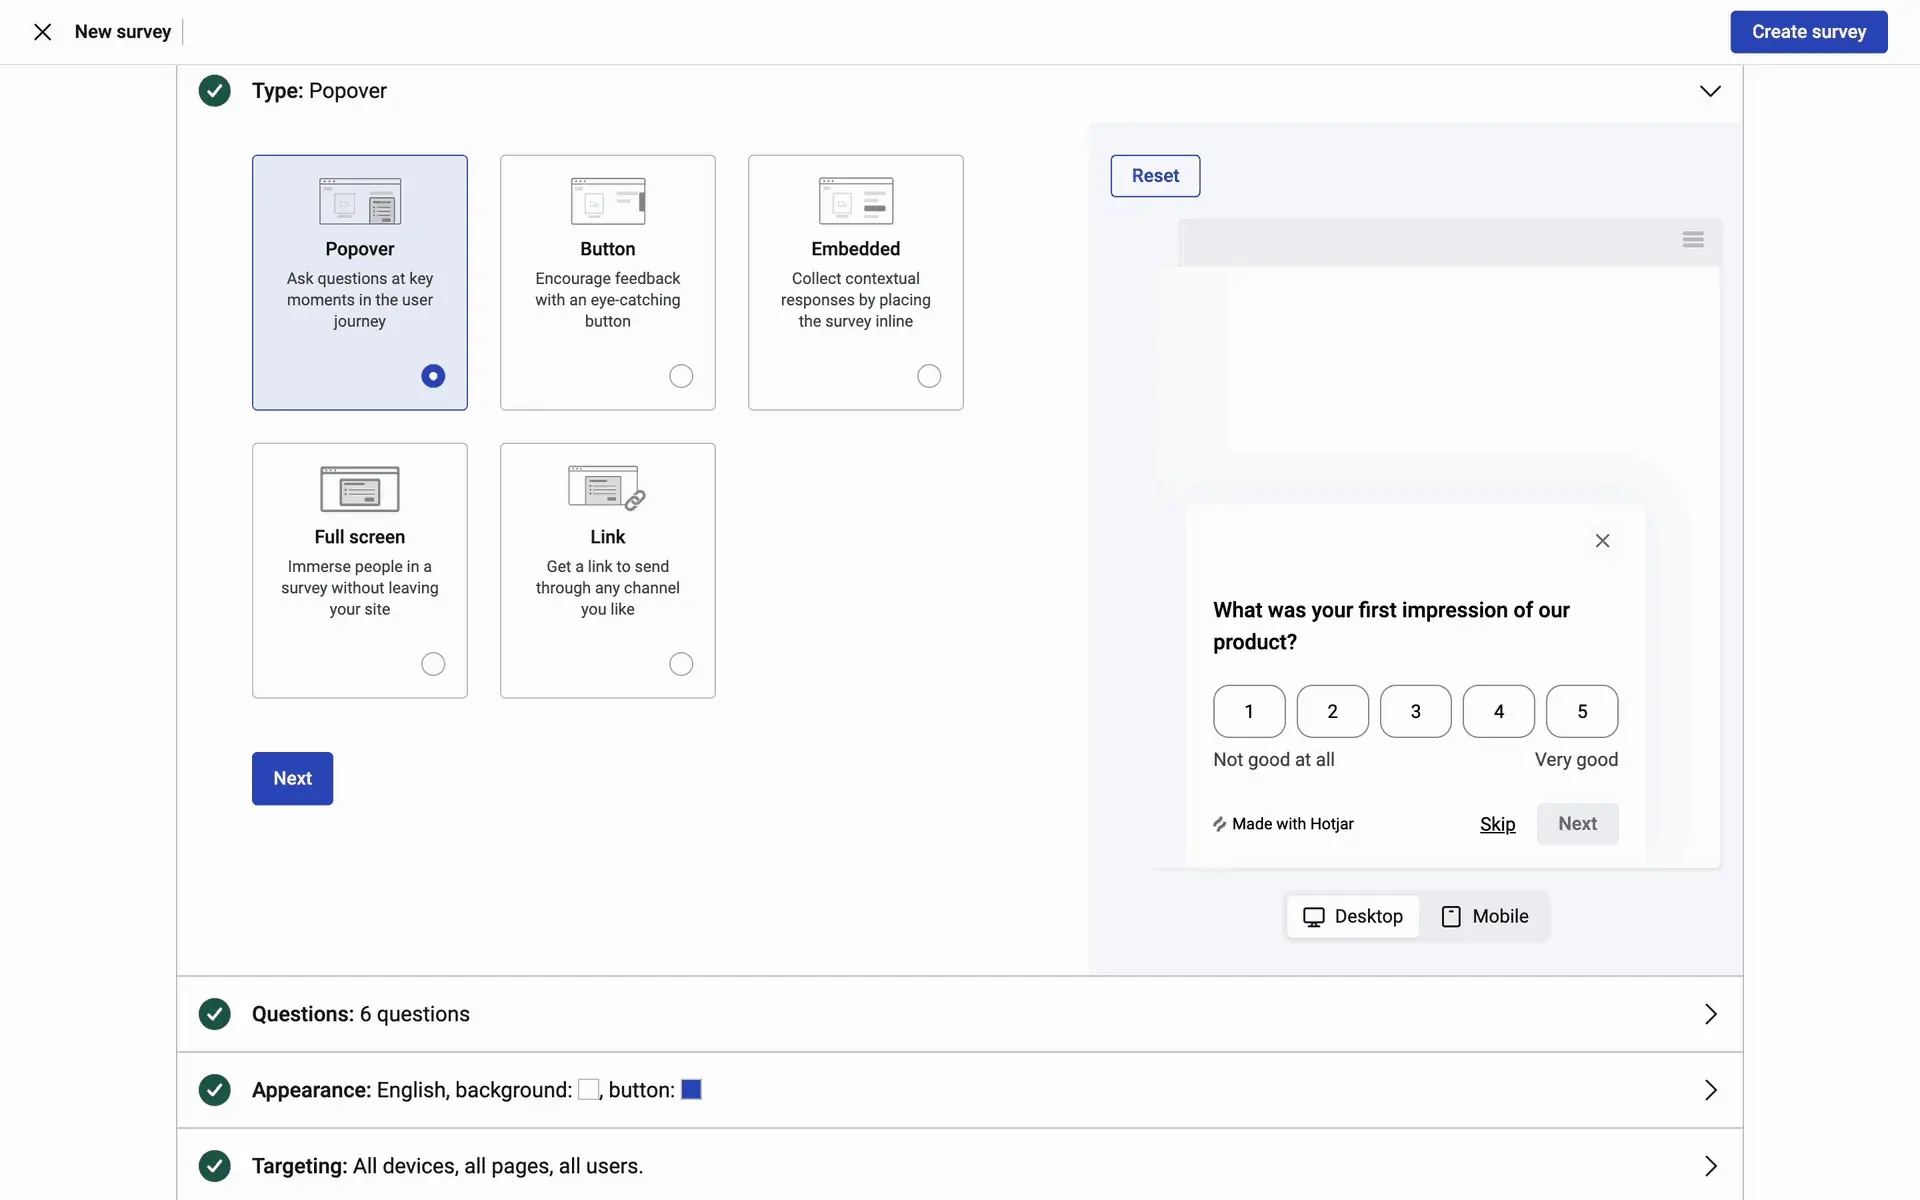Click the Skip link in survey preview
The width and height of the screenshot is (1920, 1200).
[1497, 824]
